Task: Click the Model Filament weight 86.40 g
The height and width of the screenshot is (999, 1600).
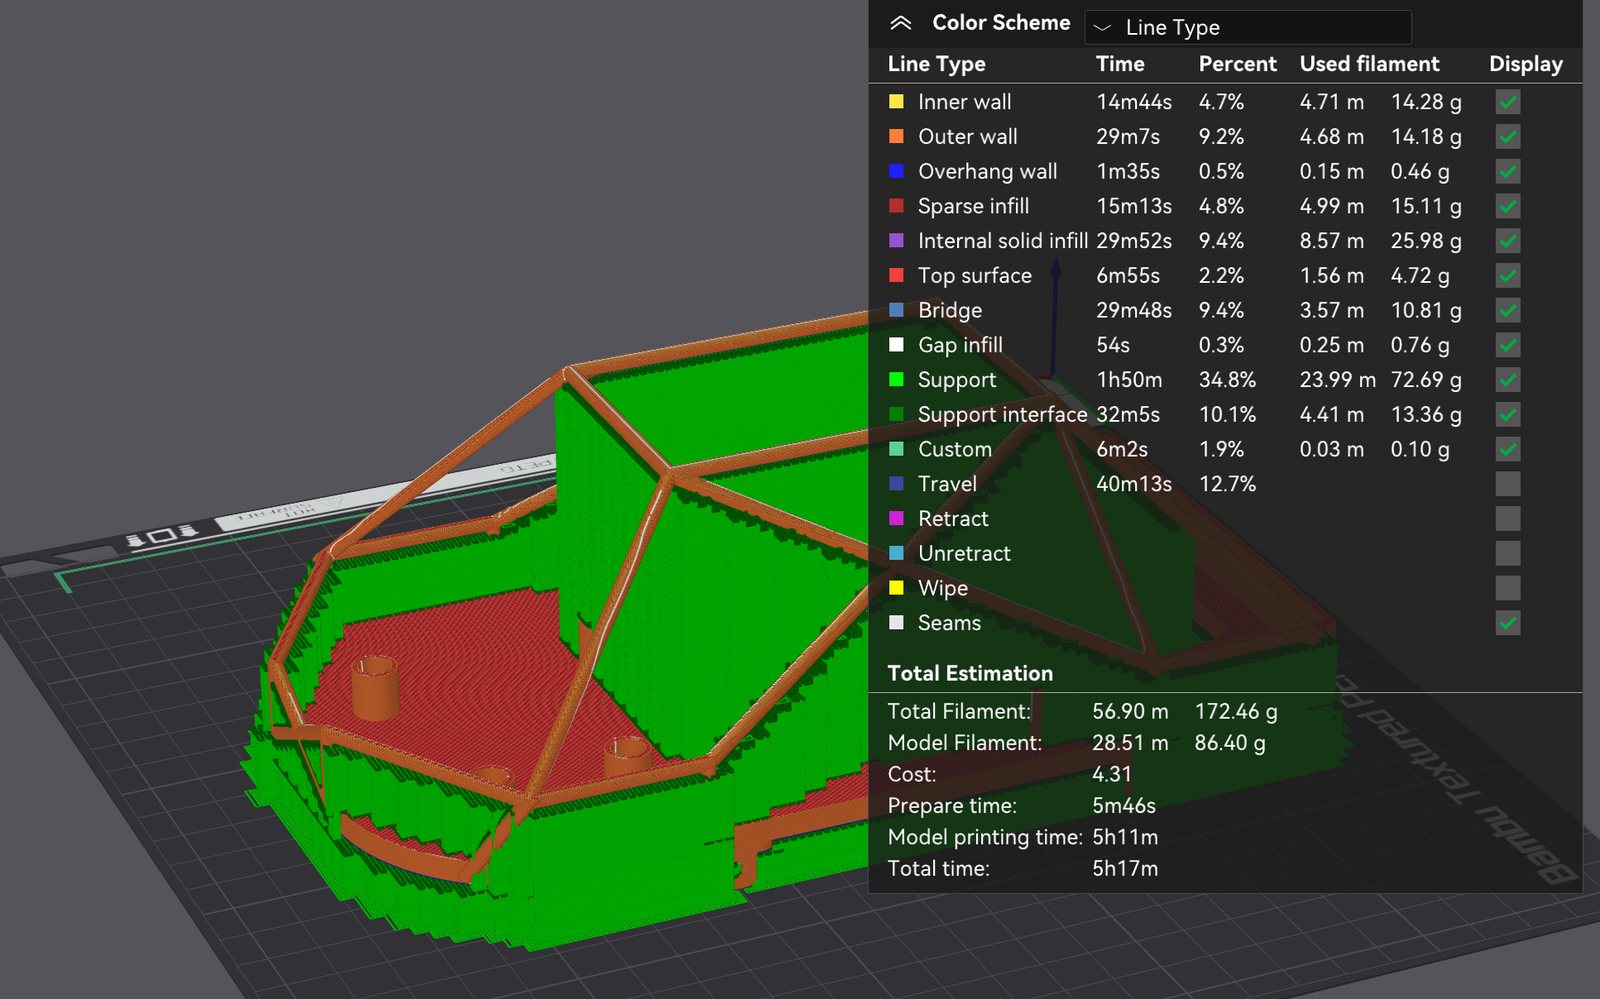Action: tap(1230, 743)
